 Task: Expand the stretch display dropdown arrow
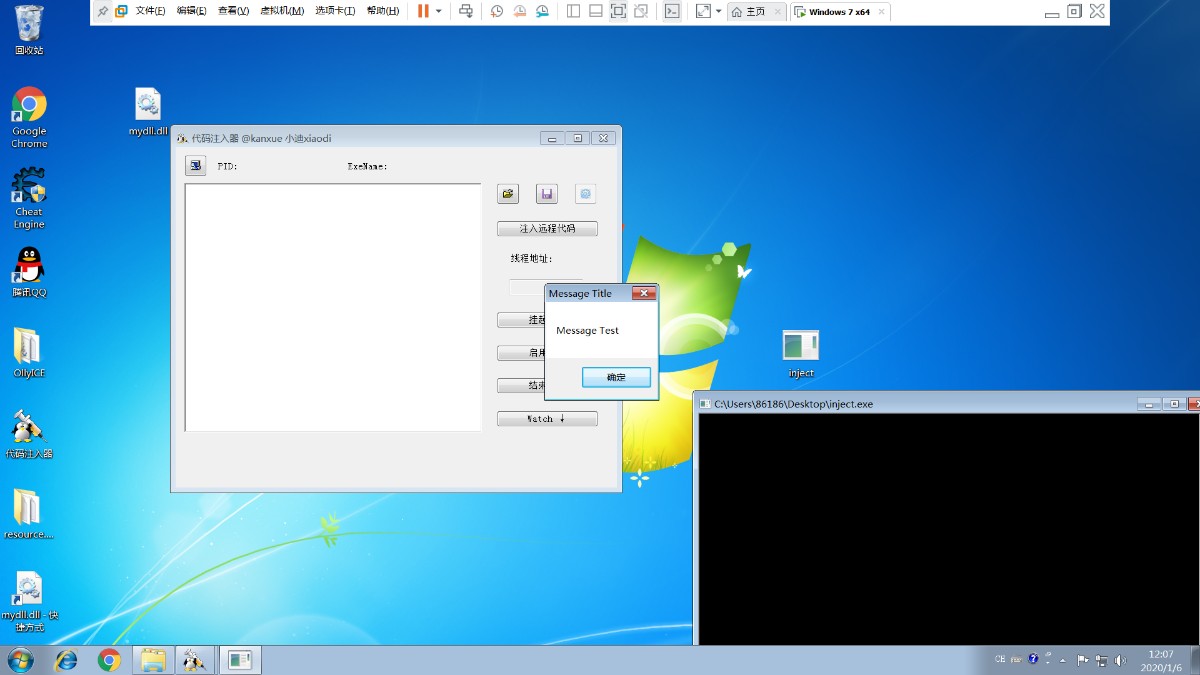(x=718, y=11)
